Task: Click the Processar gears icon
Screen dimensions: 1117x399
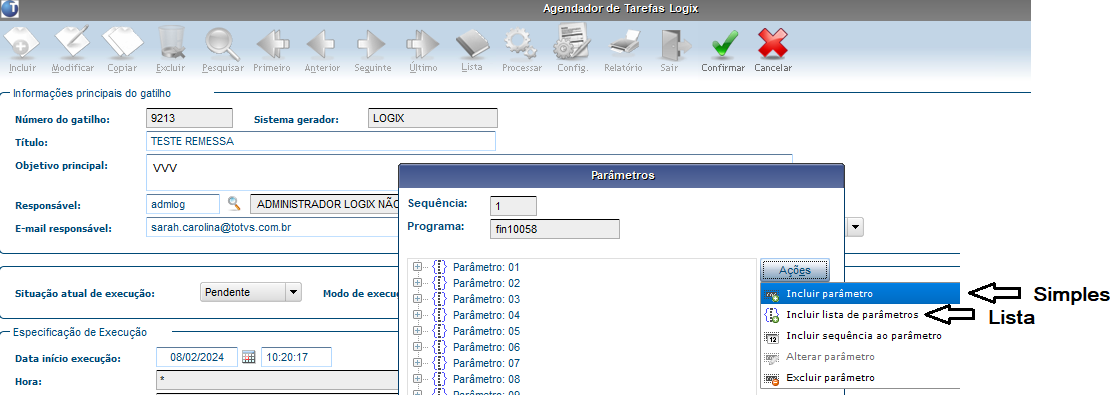Action: pyautogui.click(x=521, y=44)
